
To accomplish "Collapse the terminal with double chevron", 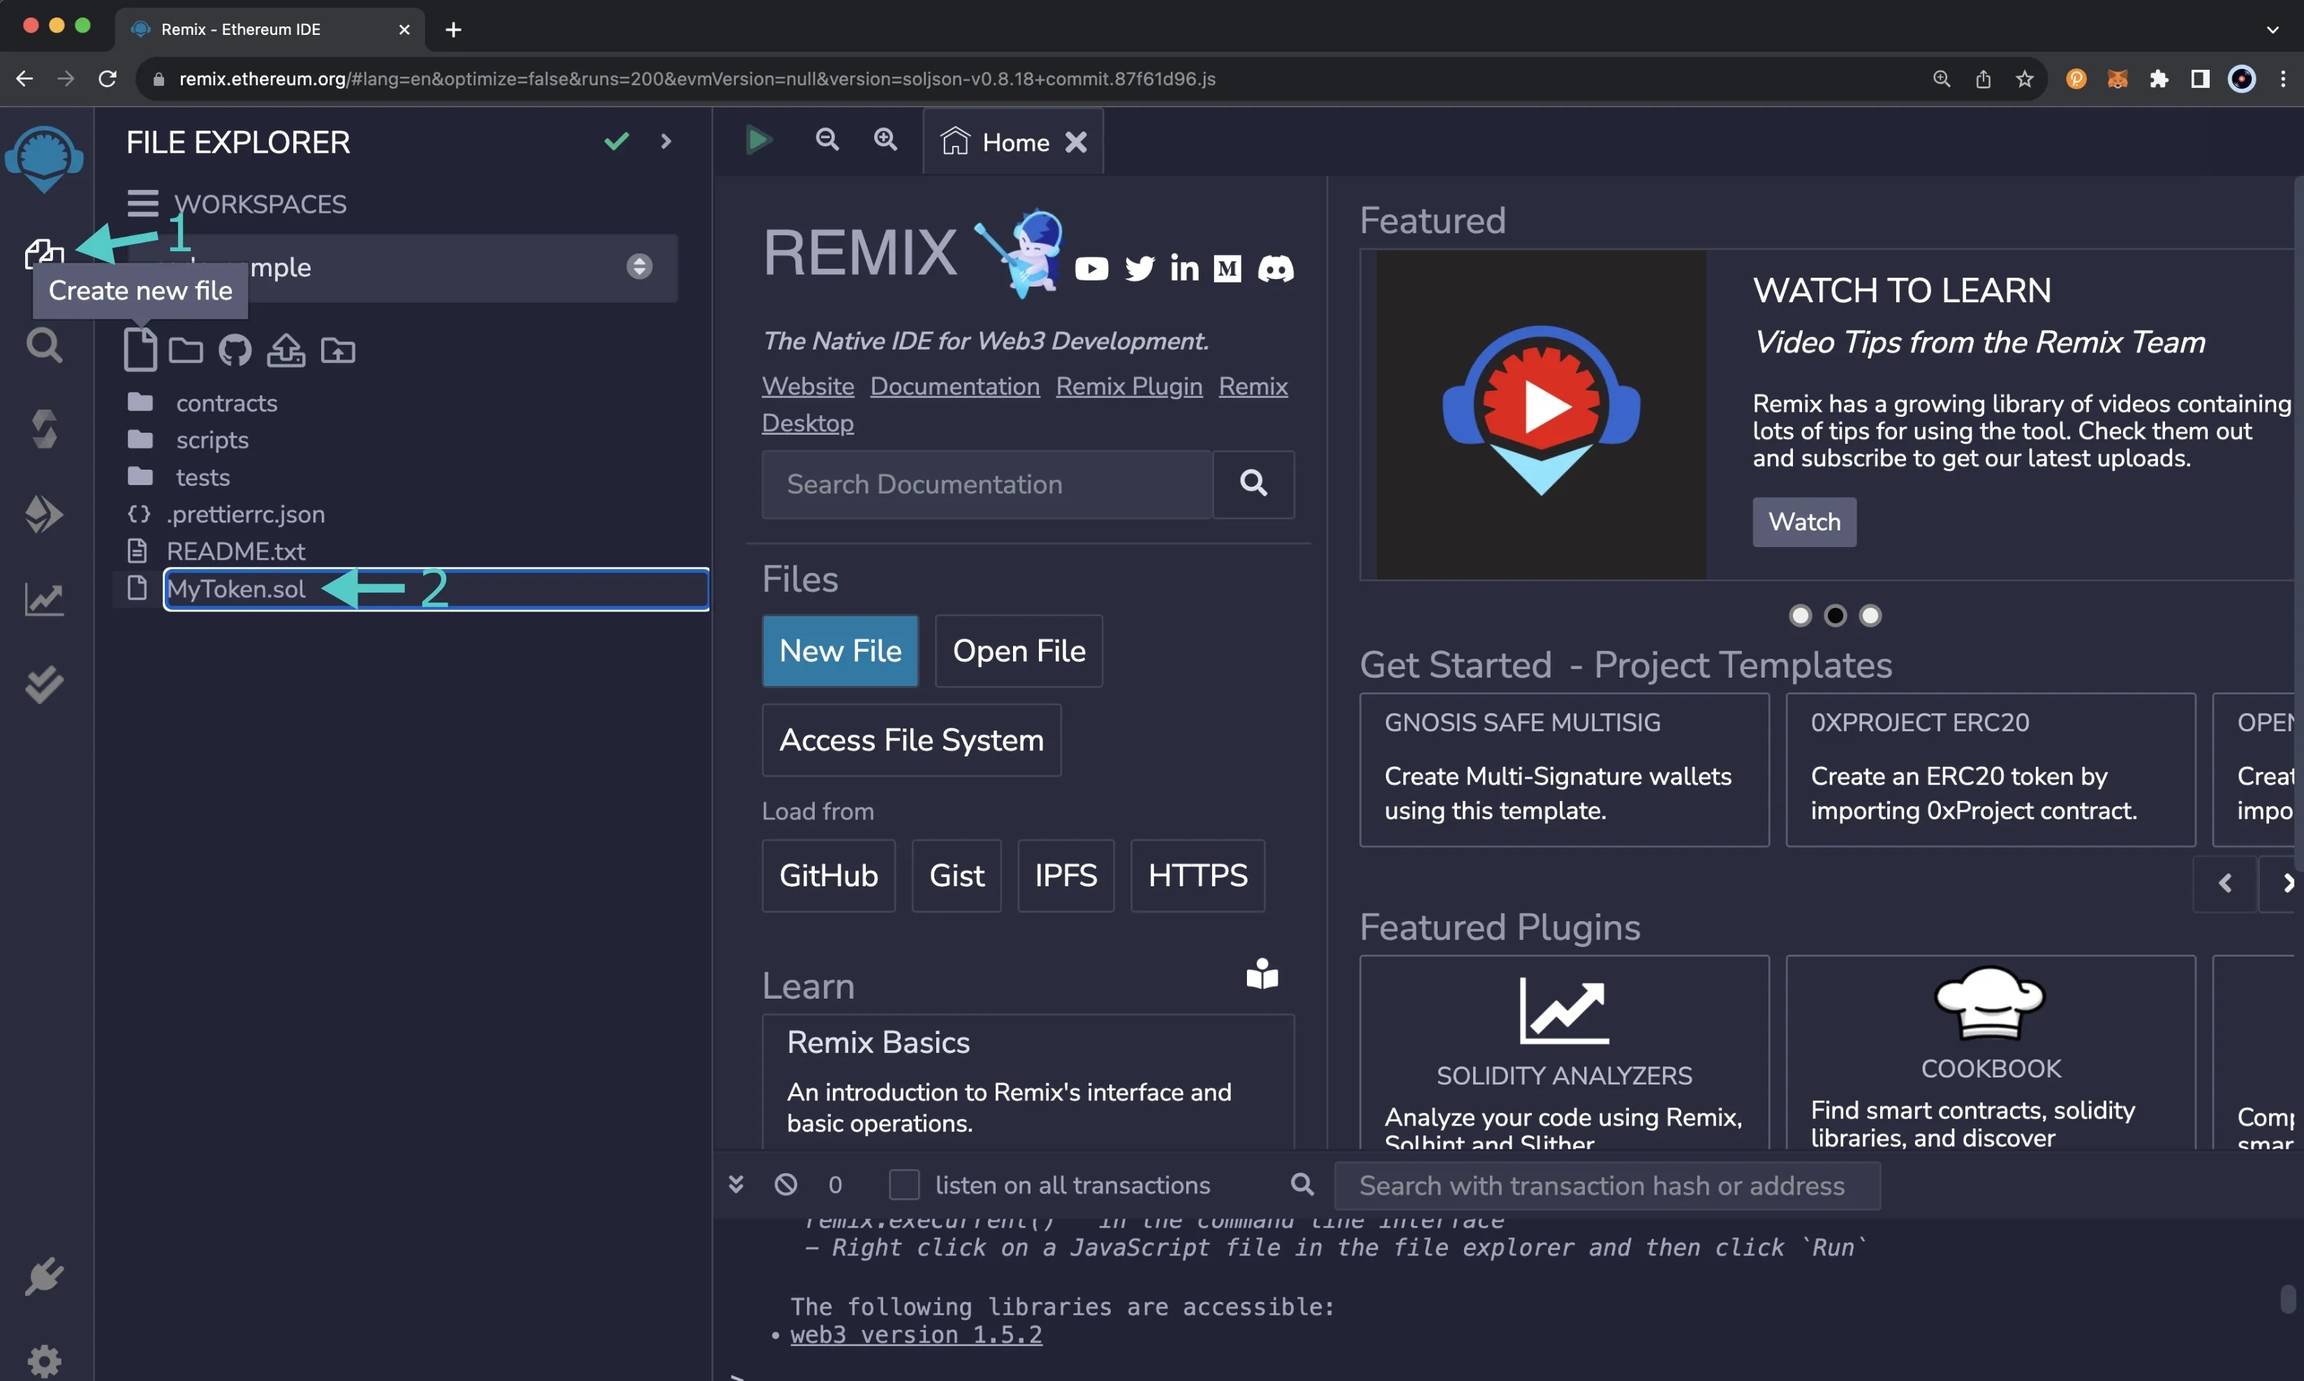I will (x=736, y=1185).
